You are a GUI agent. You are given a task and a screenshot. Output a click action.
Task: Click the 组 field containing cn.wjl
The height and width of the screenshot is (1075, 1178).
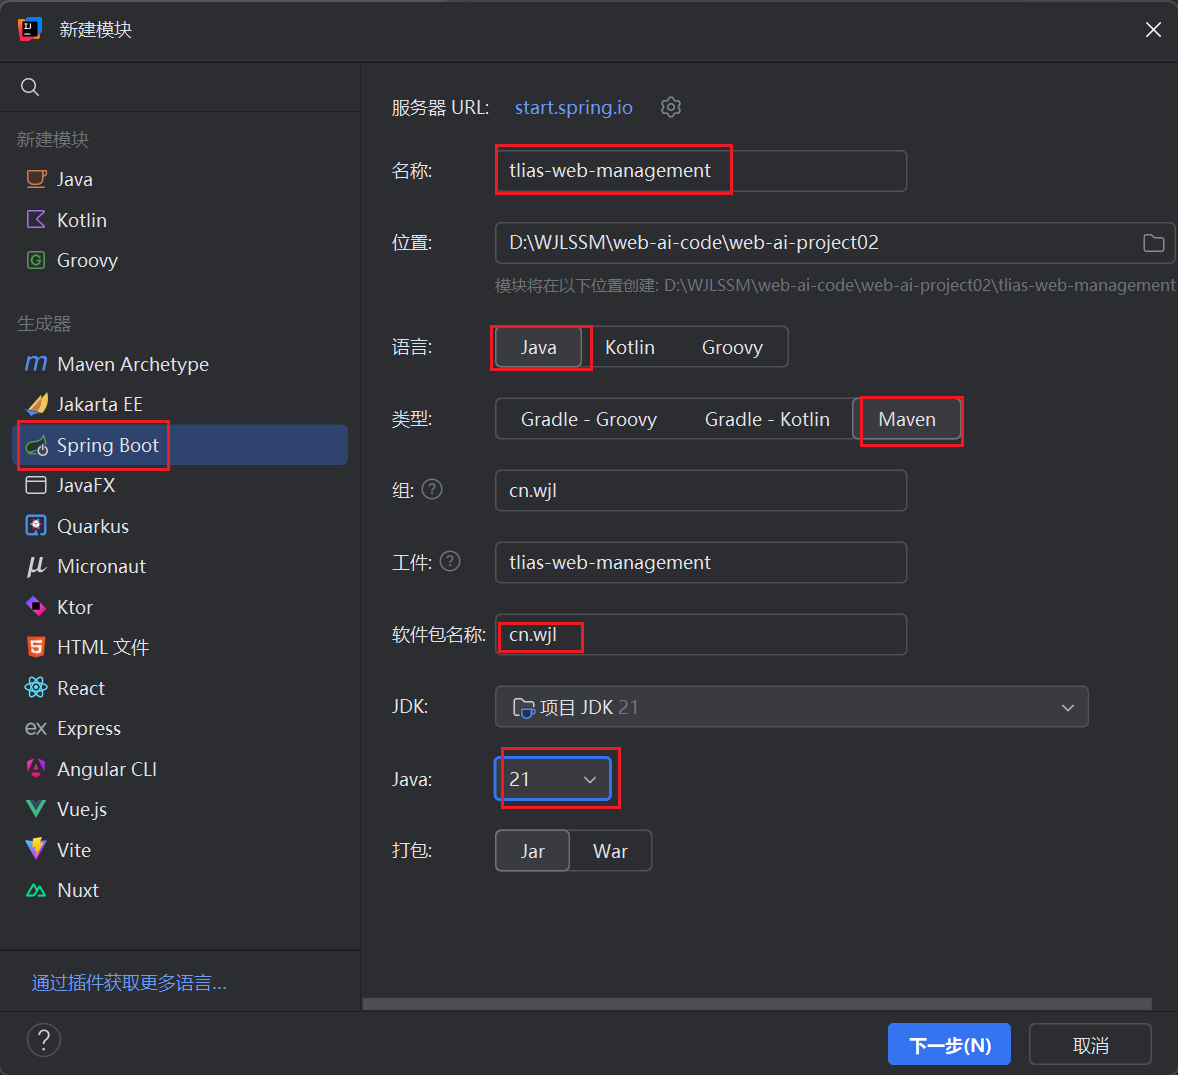tap(701, 491)
